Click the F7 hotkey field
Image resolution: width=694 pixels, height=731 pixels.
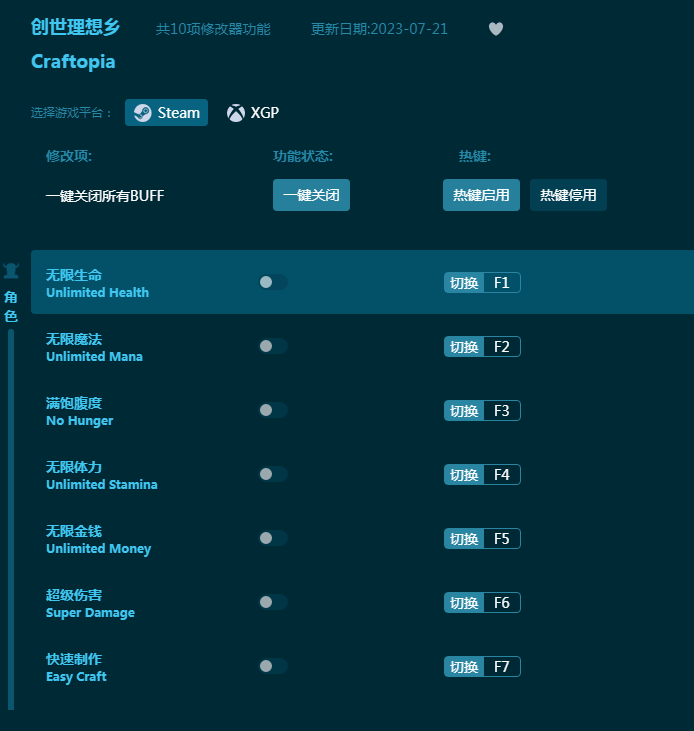click(x=502, y=667)
